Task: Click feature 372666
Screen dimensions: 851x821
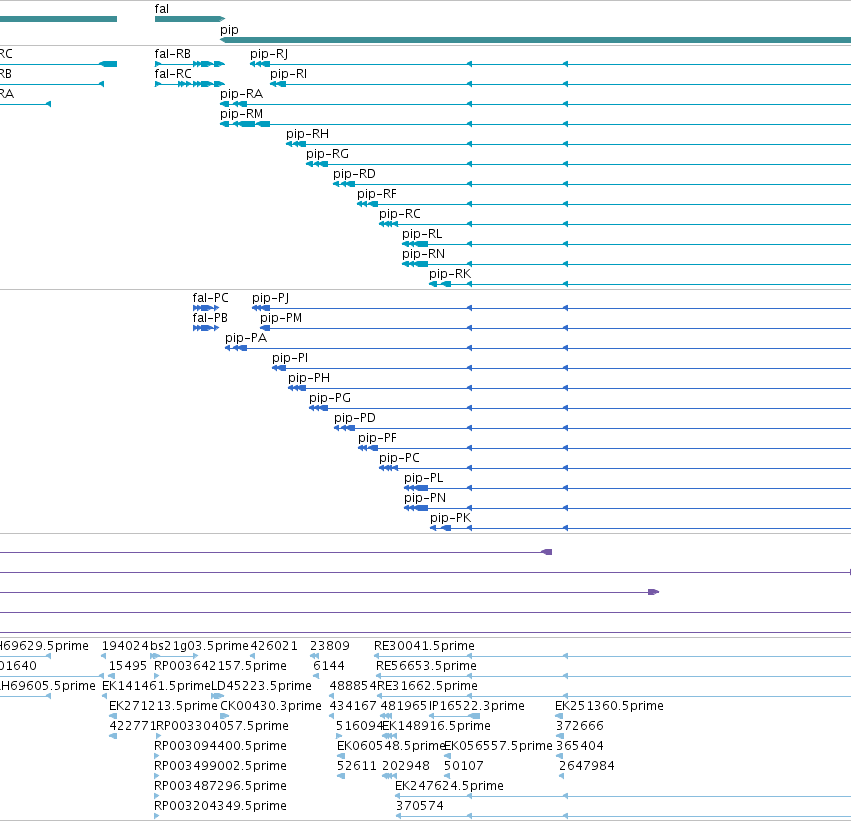Action: pyautogui.click(x=580, y=726)
